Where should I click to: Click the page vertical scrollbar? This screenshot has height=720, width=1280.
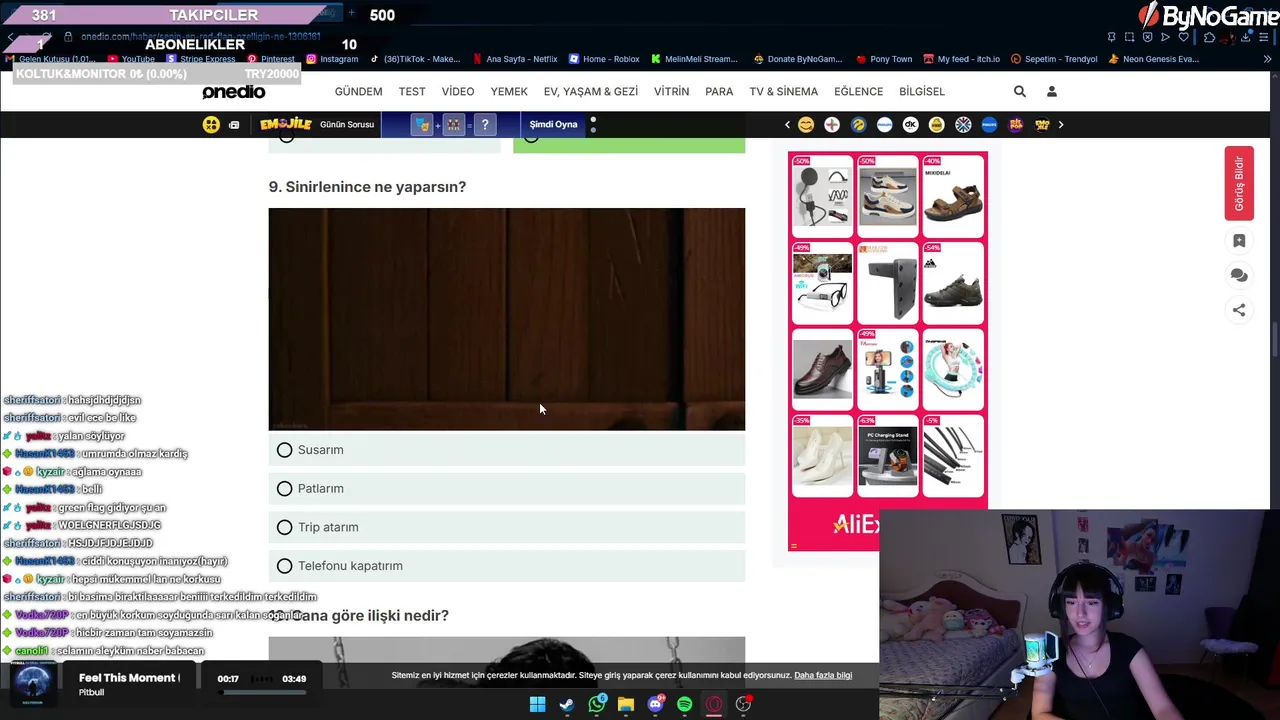(x=1274, y=340)
